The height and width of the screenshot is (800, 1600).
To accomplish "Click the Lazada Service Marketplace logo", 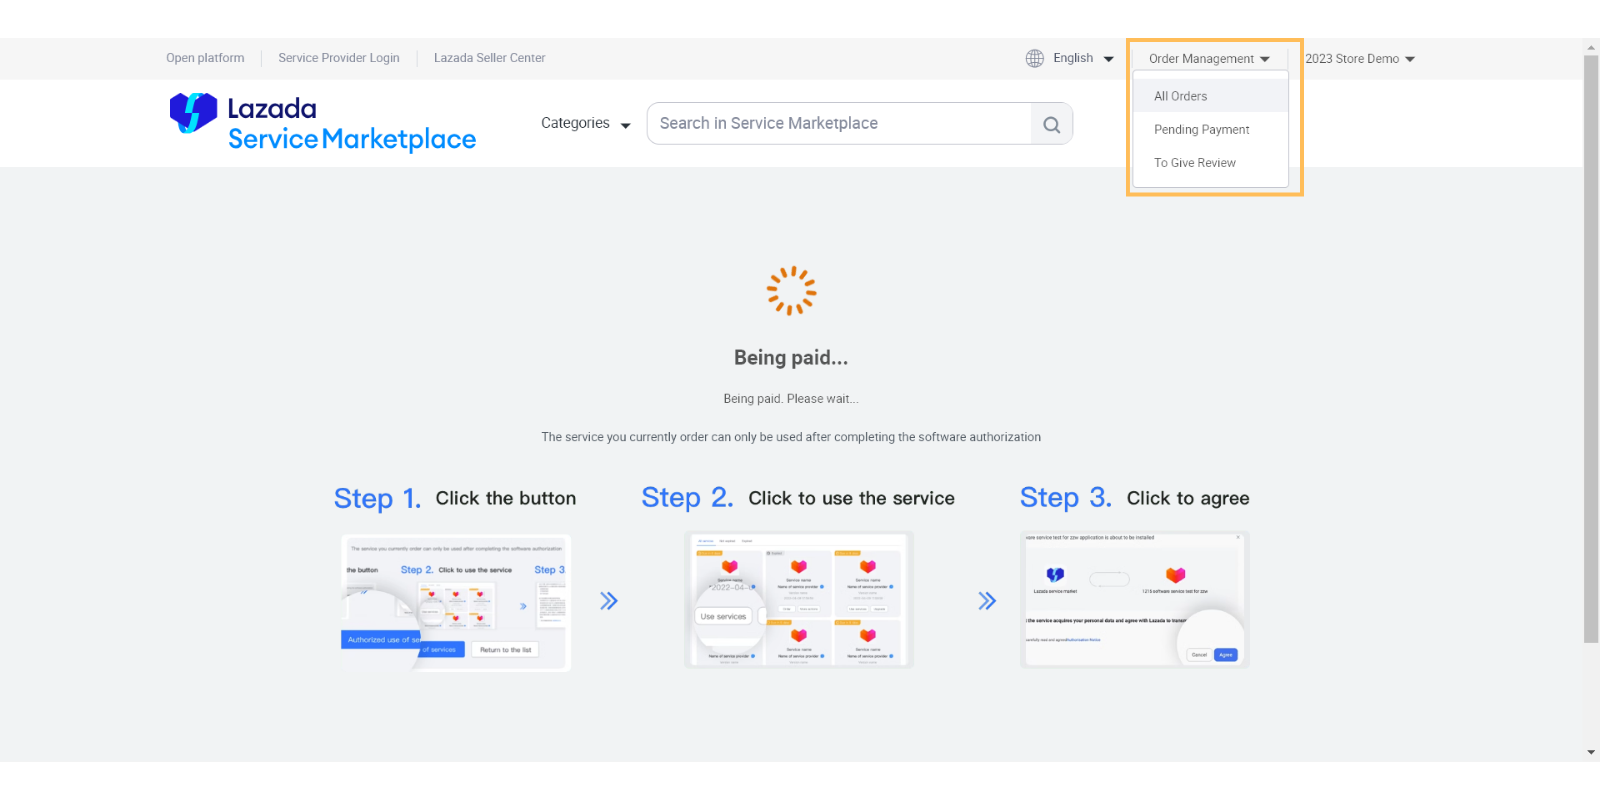I will coord(323,123).
